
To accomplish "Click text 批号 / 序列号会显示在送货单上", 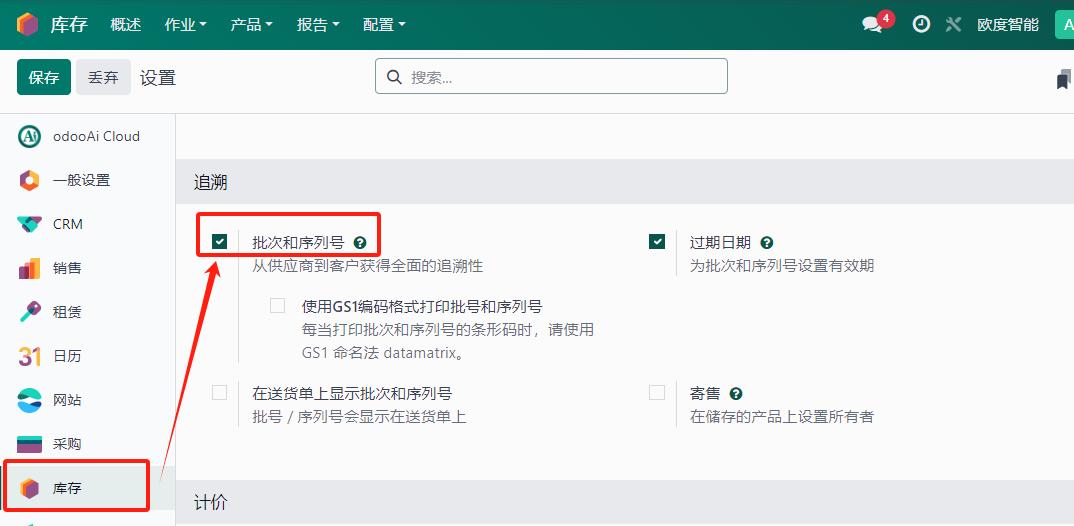I will coord(360,416).
